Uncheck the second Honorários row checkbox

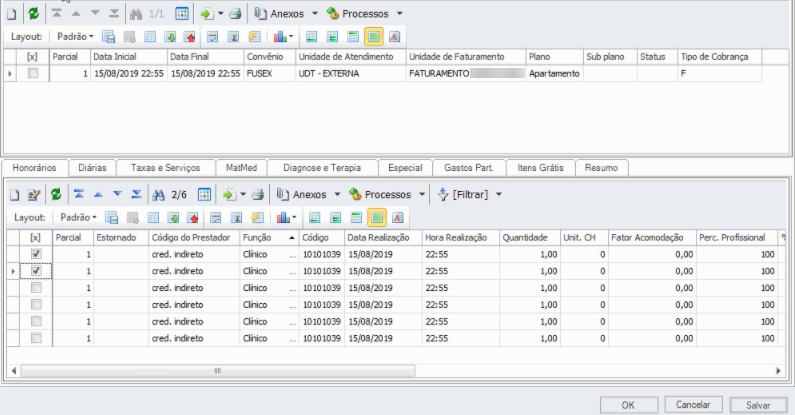pos(36,271)
